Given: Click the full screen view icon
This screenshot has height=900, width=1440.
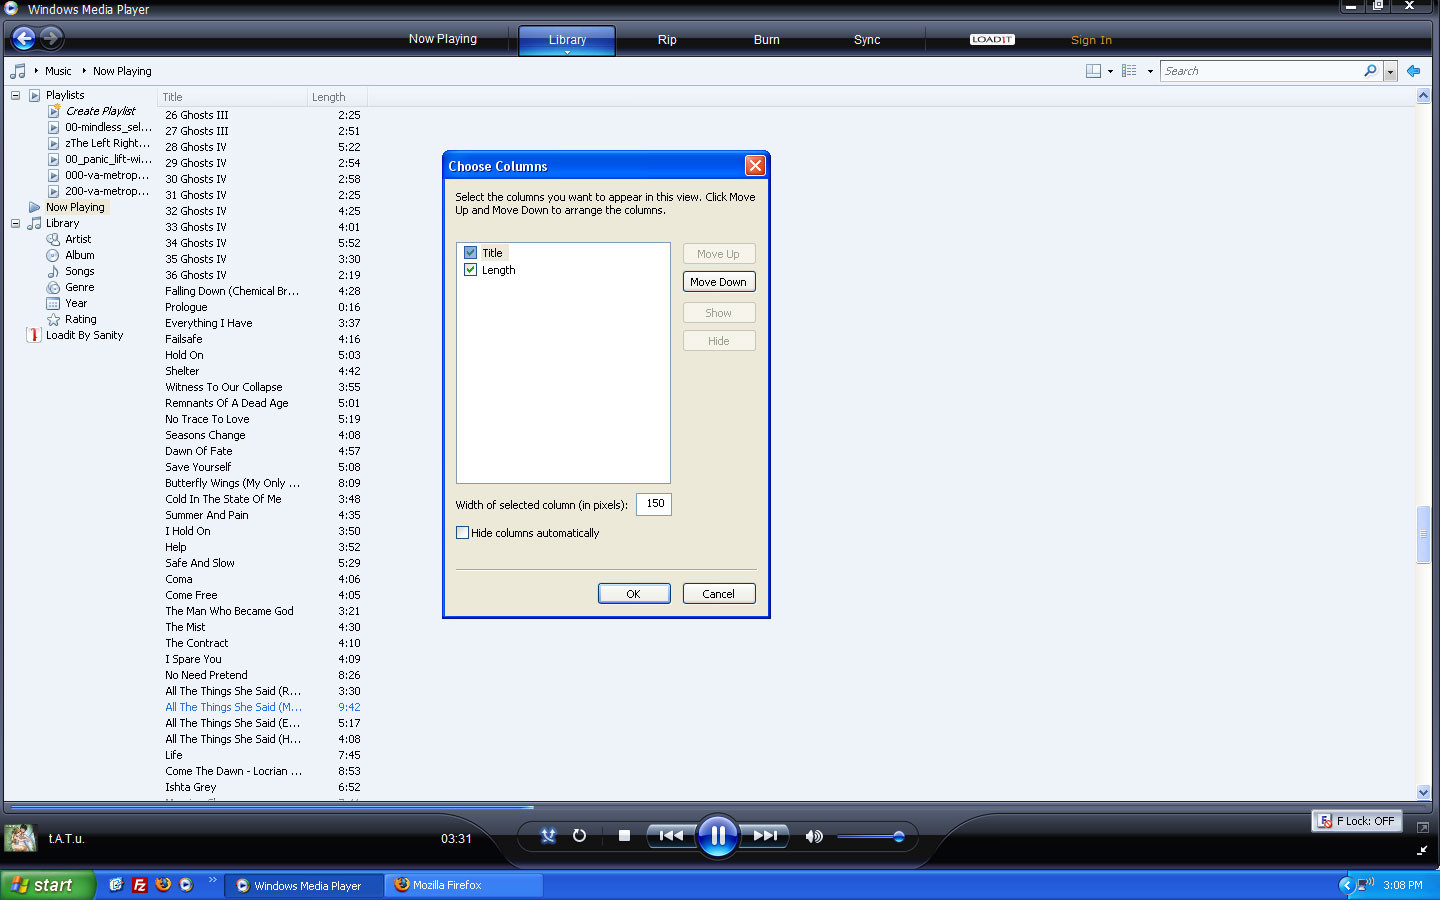Looking at the screenshot, I should [1422, 827].
